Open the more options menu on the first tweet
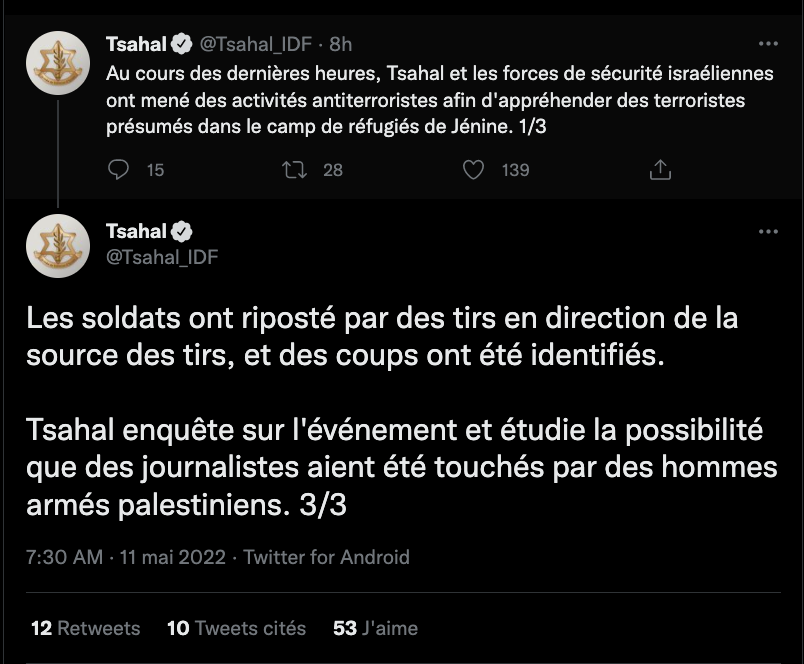This screenshot has height=664, width=804. 768,44
